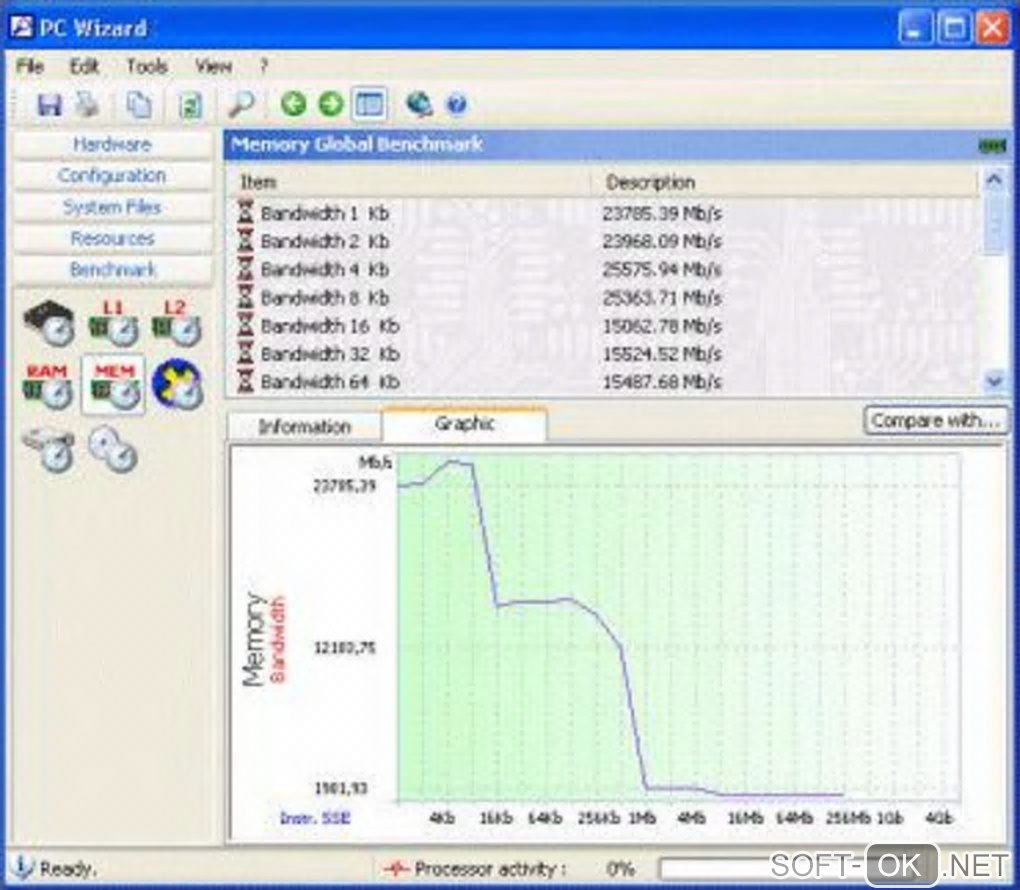Click the status bar Ready icon
The image size is (1020, 890).
[21, 867]
